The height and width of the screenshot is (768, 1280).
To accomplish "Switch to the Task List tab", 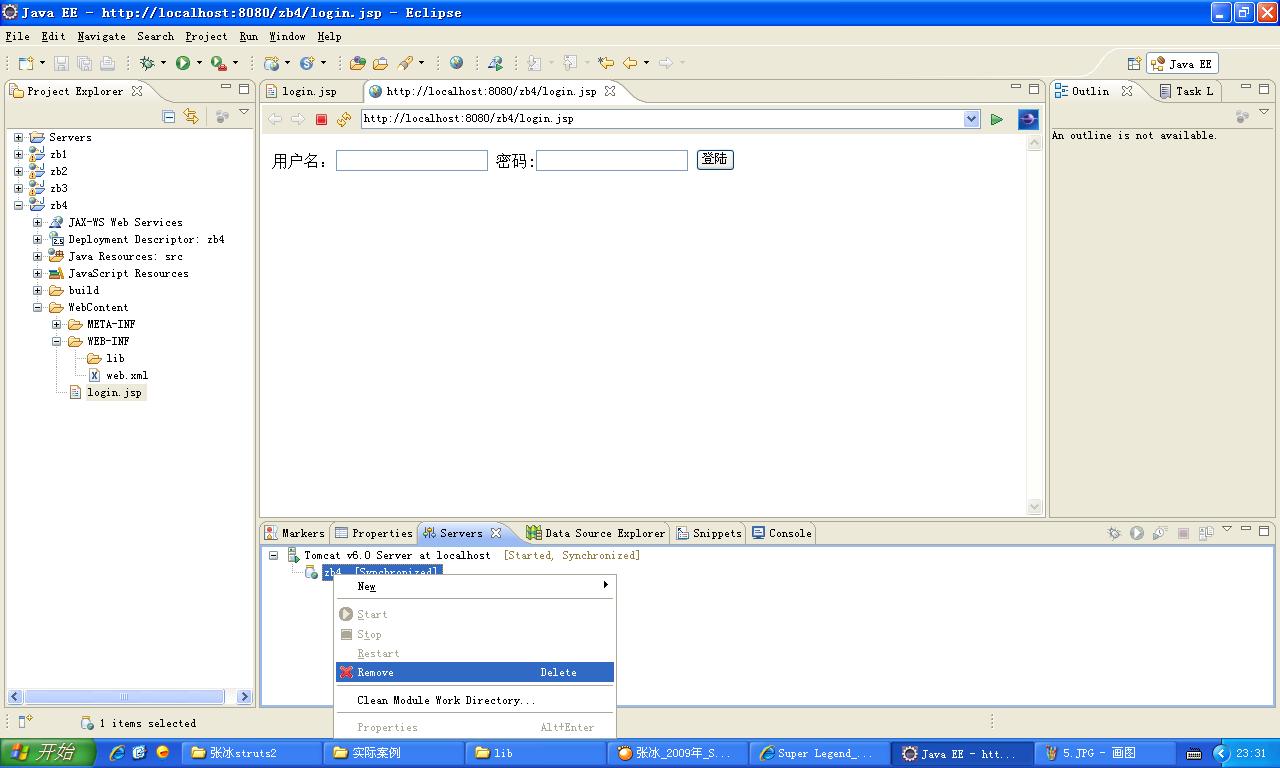I will [x=1186, y=91].
